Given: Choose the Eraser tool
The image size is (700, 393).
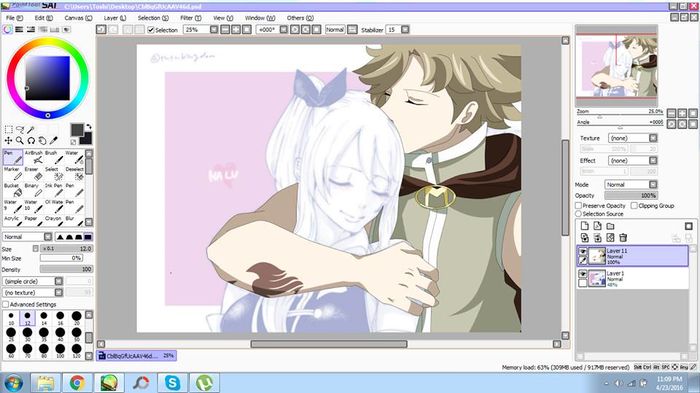Looking at the screenshot, I should pyautogui.click(x=34, y=174).
